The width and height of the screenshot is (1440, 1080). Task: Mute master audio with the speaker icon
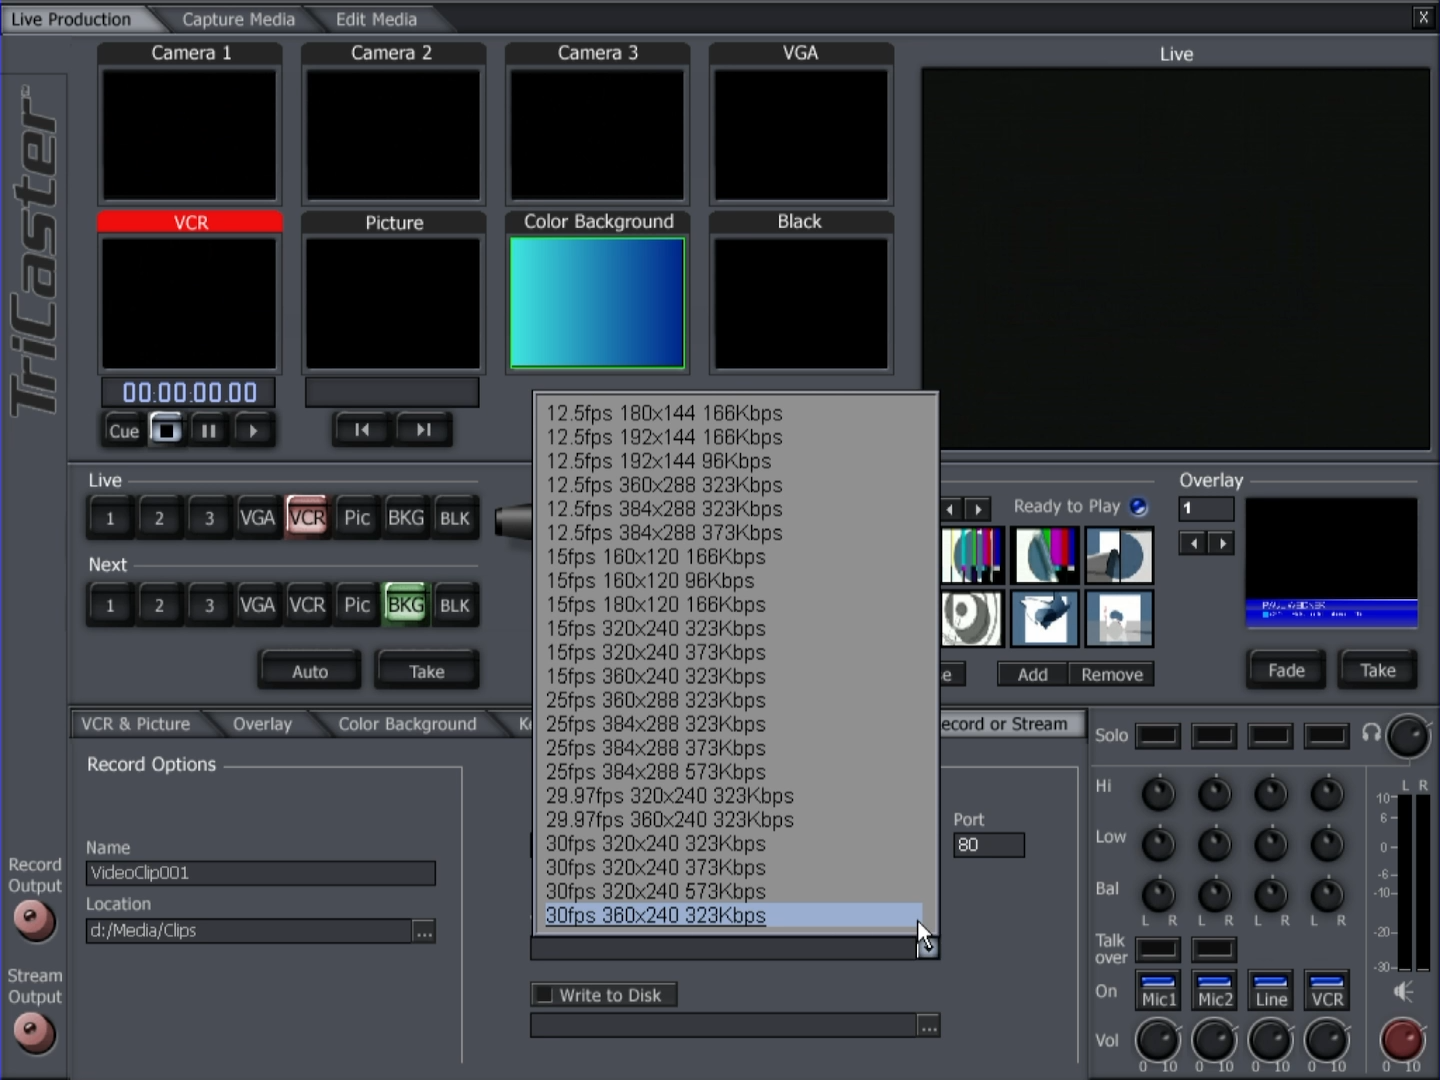tap(1404, 991)
